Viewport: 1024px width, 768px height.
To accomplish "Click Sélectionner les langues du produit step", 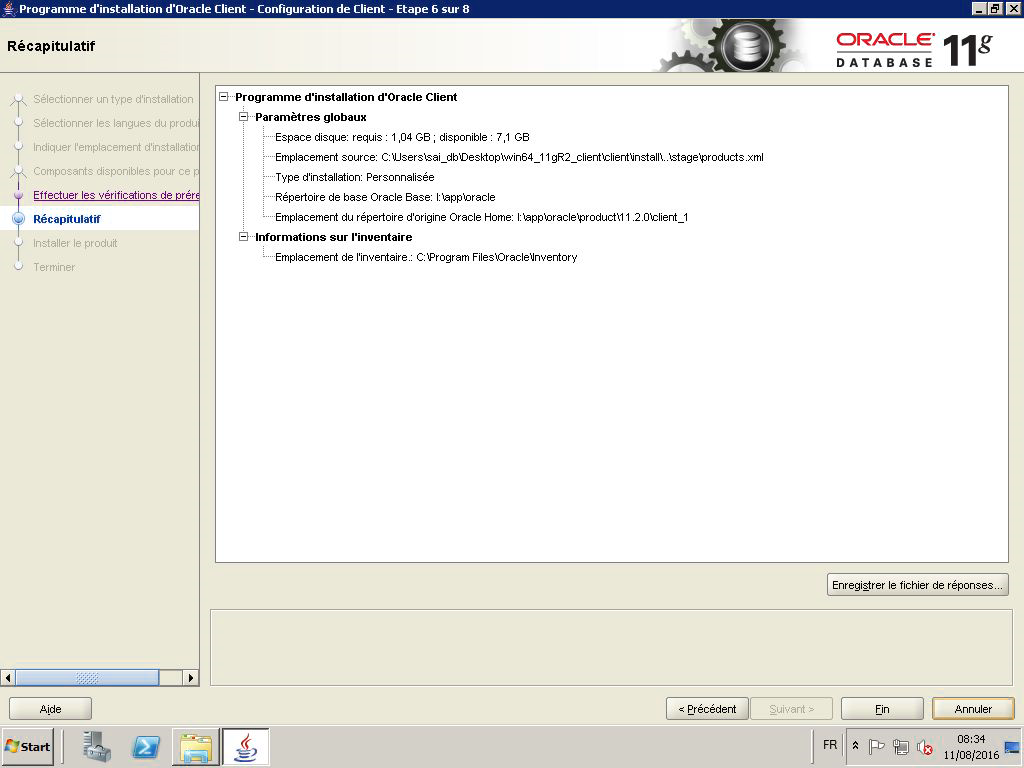I will 116,123.
